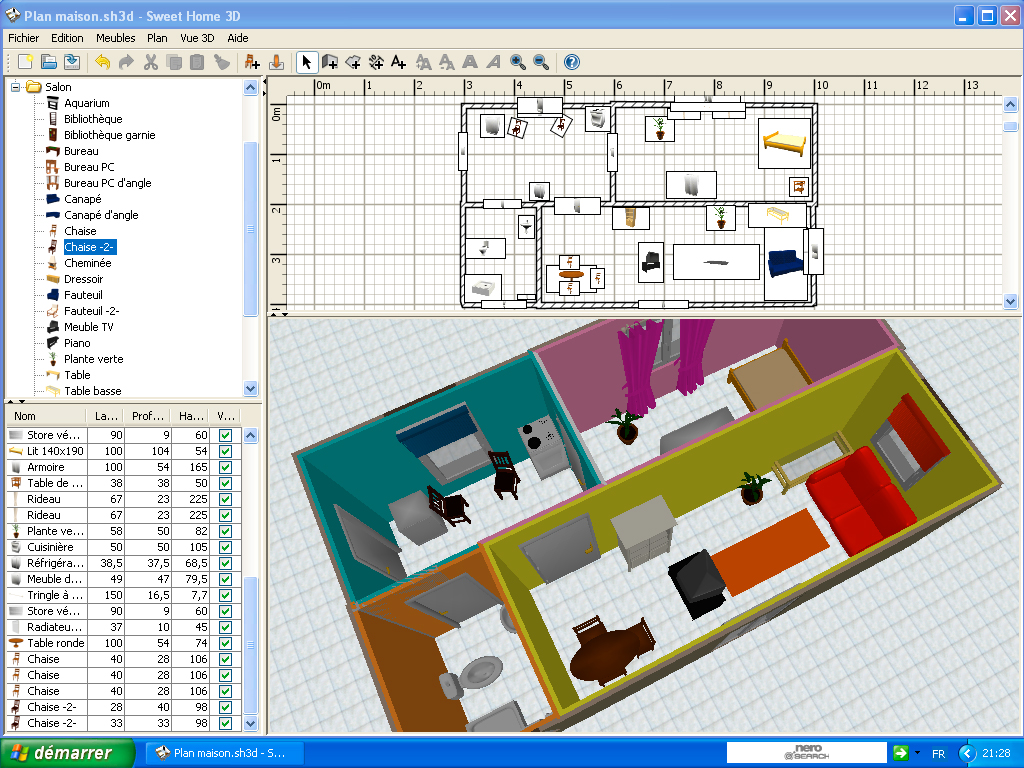Click furniture table scroll down arrow
The height and width of the screenshot is (768, 1024).
point(251,724)
